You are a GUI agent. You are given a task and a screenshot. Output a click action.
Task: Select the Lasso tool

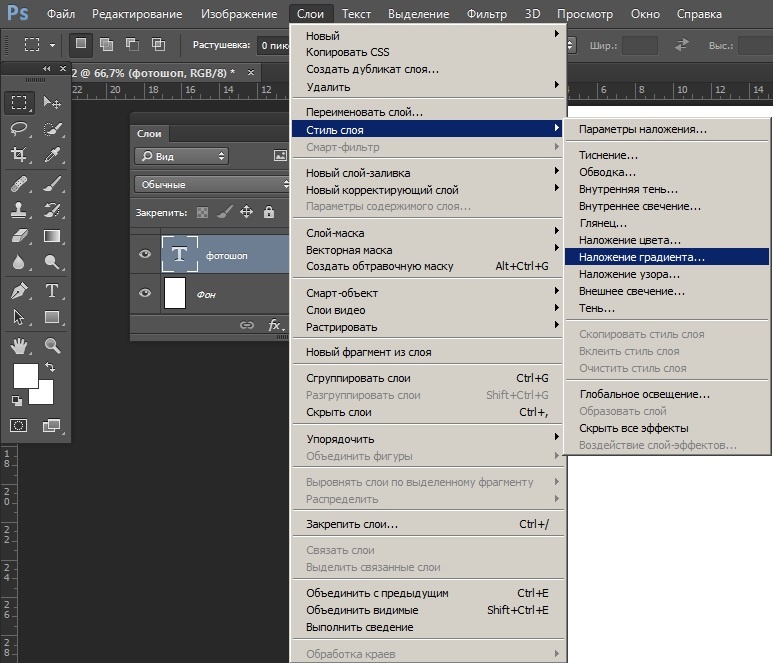tap(18, 129)
